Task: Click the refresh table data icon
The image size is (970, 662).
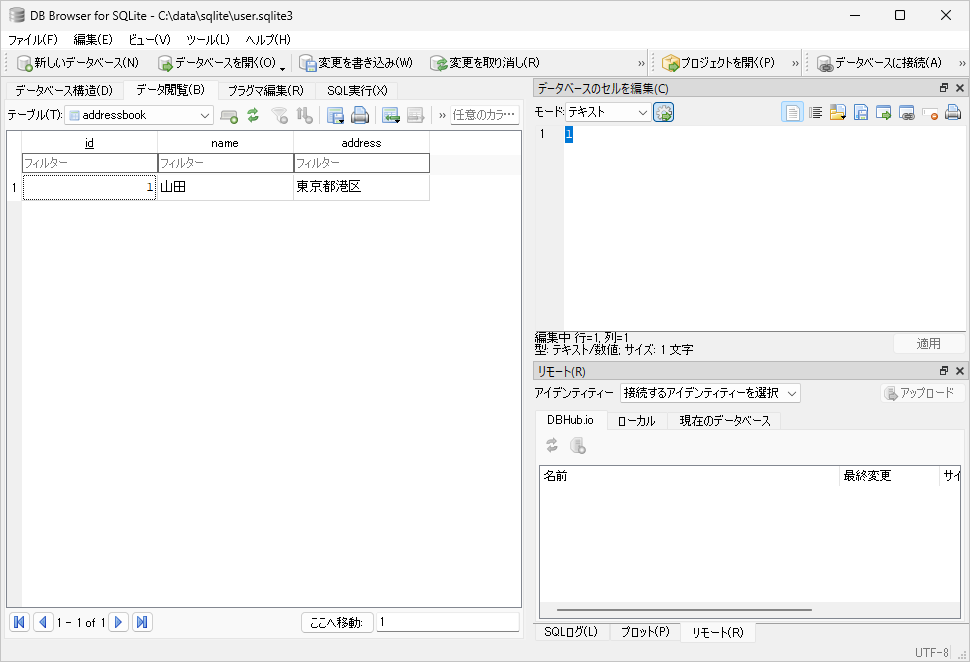Action: [253, 115]
